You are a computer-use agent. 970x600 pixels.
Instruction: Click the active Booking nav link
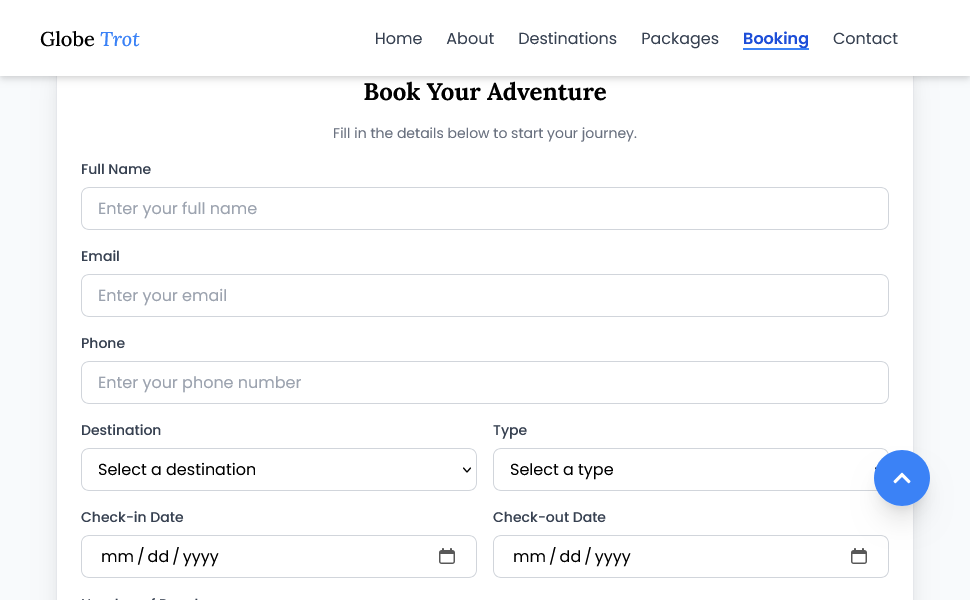point(775,39)
